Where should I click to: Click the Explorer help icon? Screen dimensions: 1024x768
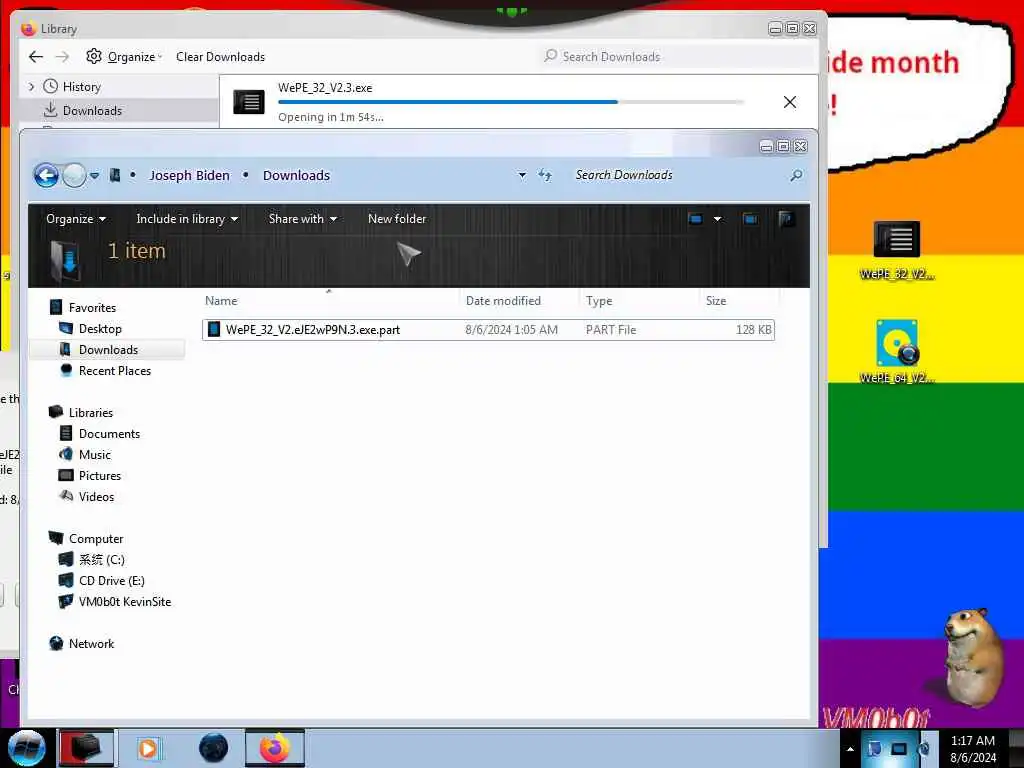[x=786, y=219]
